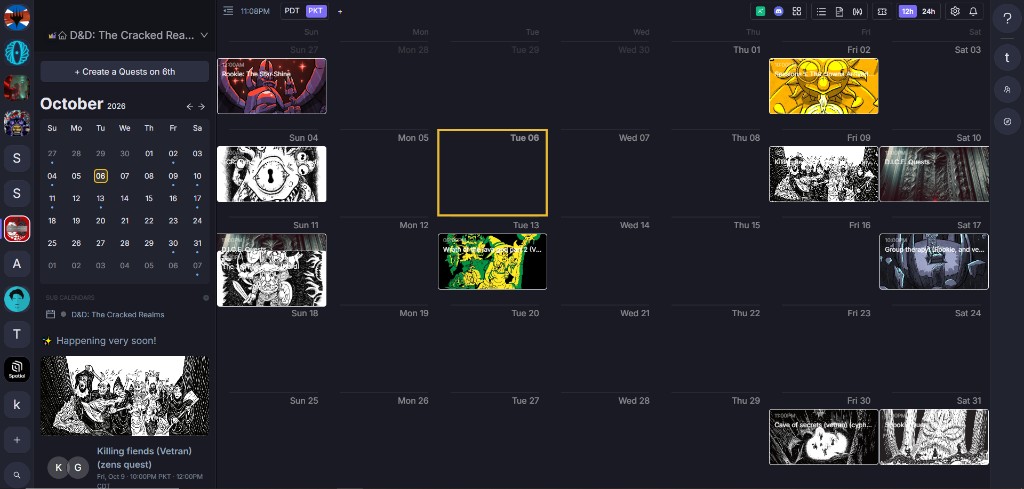Screen dimensions: 1024x489
Task: Open the Discord icon in toolbar
Action: (778, 11)
